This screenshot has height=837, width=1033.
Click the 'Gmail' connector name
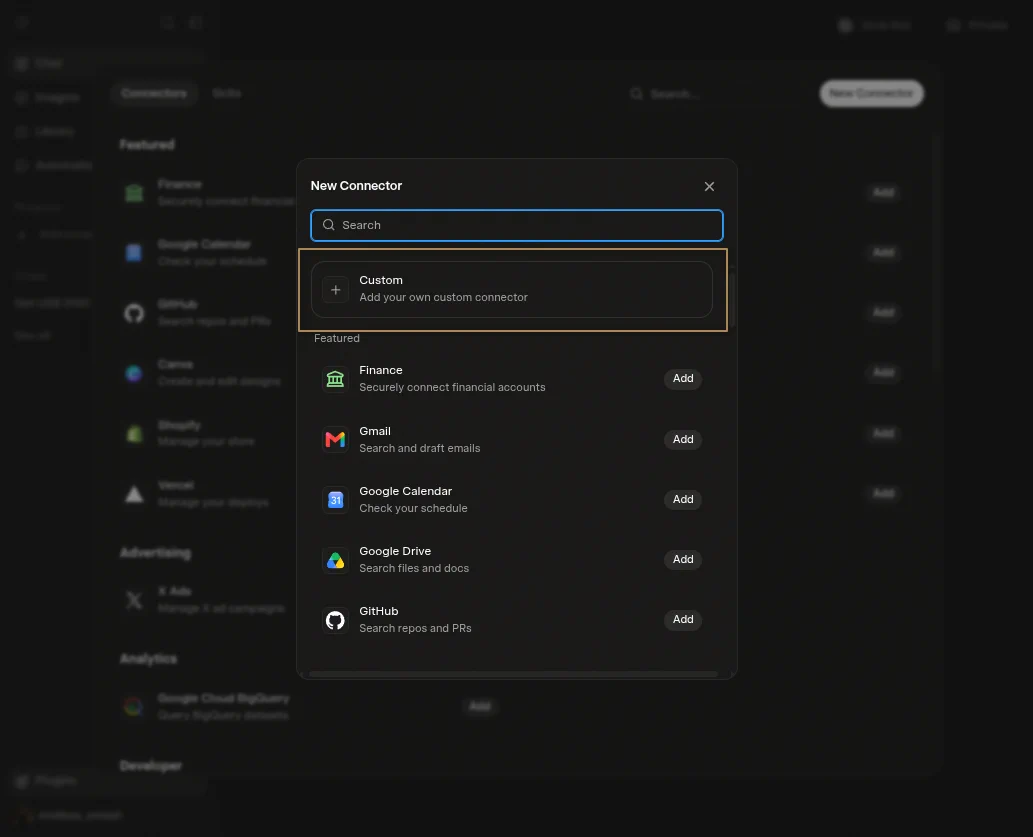(x=375, y=431)
